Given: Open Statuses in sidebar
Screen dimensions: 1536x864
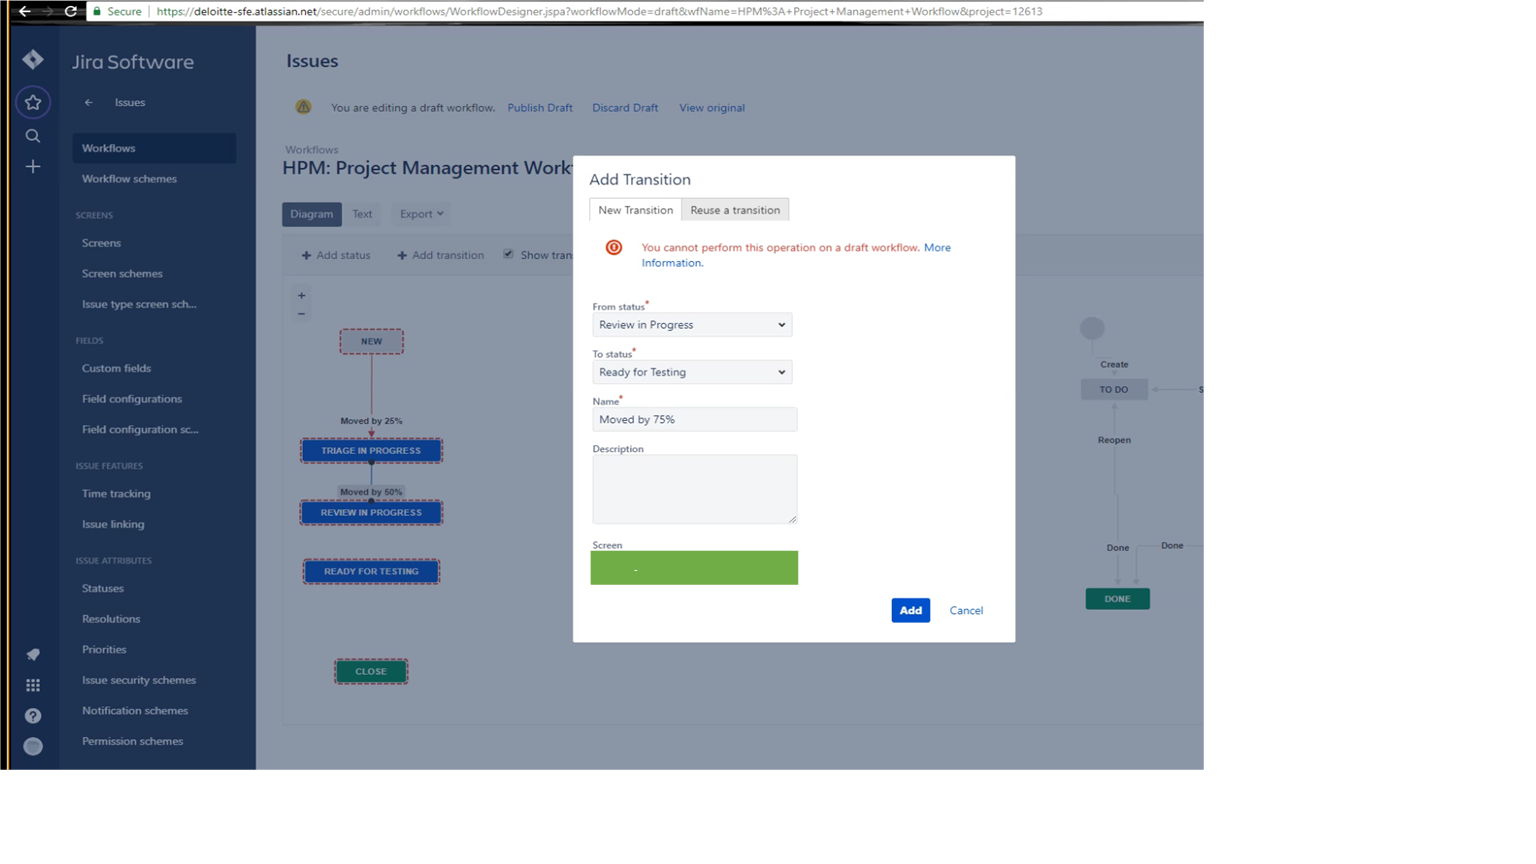Looking at the screenshot, I should (103, 588).
